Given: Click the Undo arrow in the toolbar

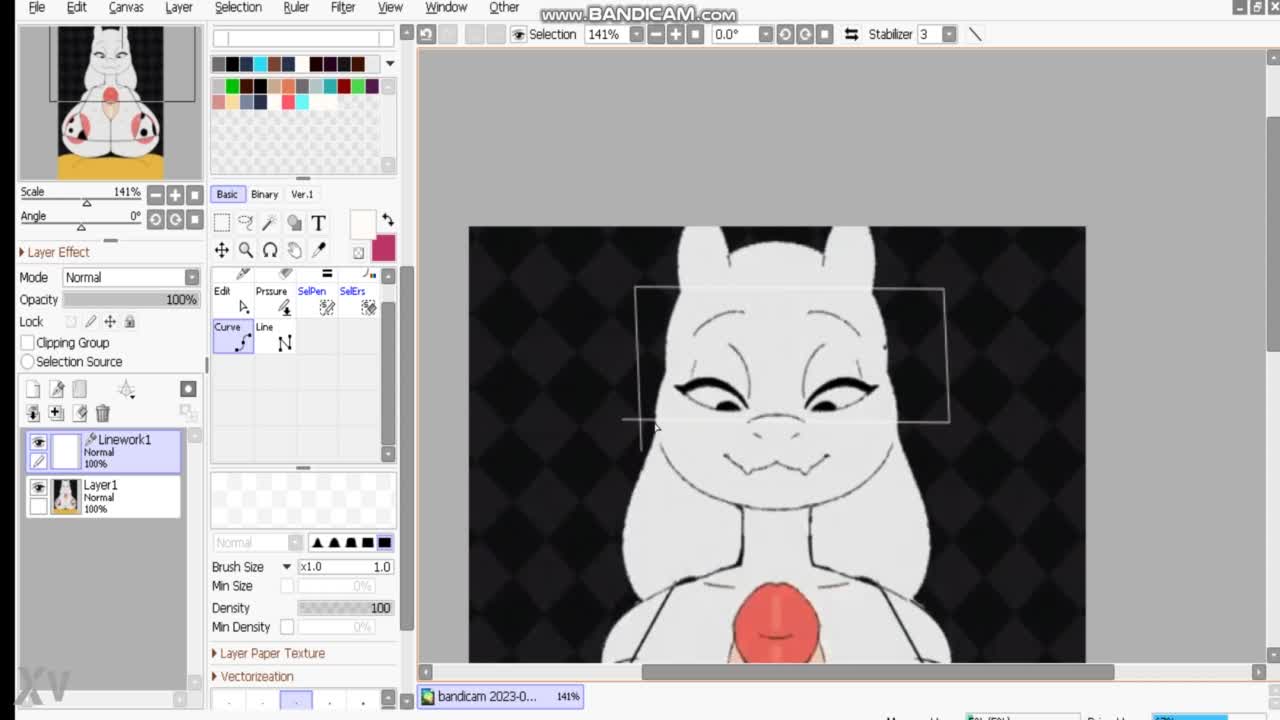Looking at the screenshot, I should [x=427, y=35].
